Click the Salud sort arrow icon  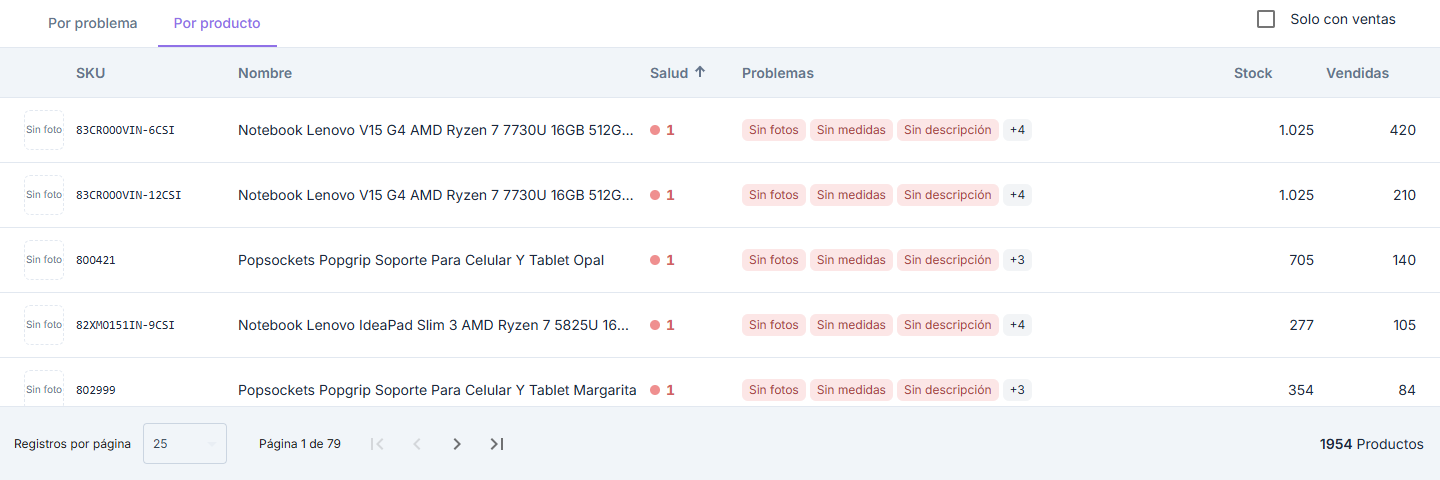coord(700,72)
